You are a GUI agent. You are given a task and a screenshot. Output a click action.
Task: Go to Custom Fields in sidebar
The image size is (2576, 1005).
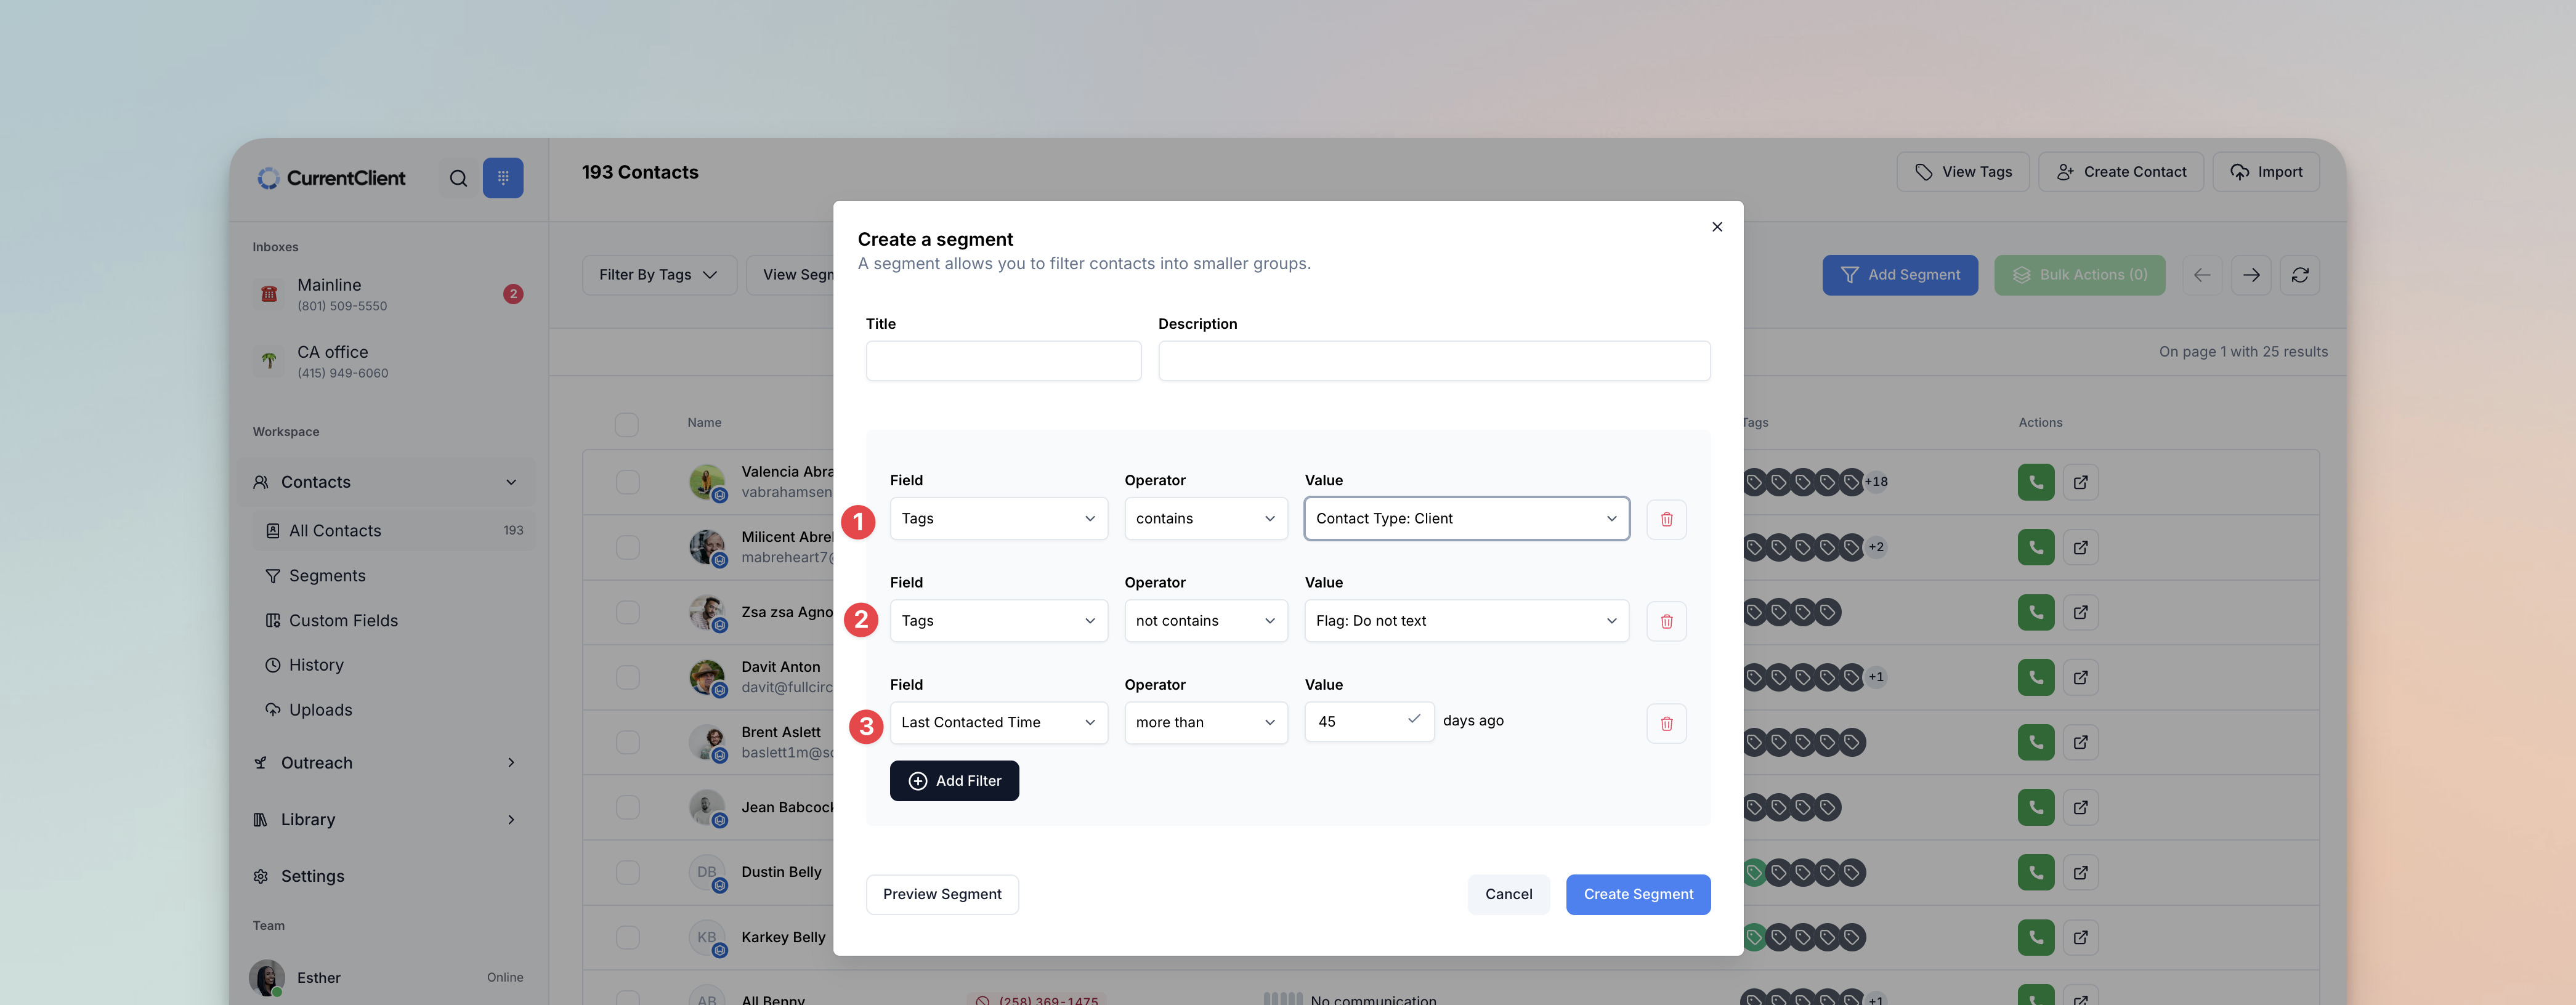point(343,621)
